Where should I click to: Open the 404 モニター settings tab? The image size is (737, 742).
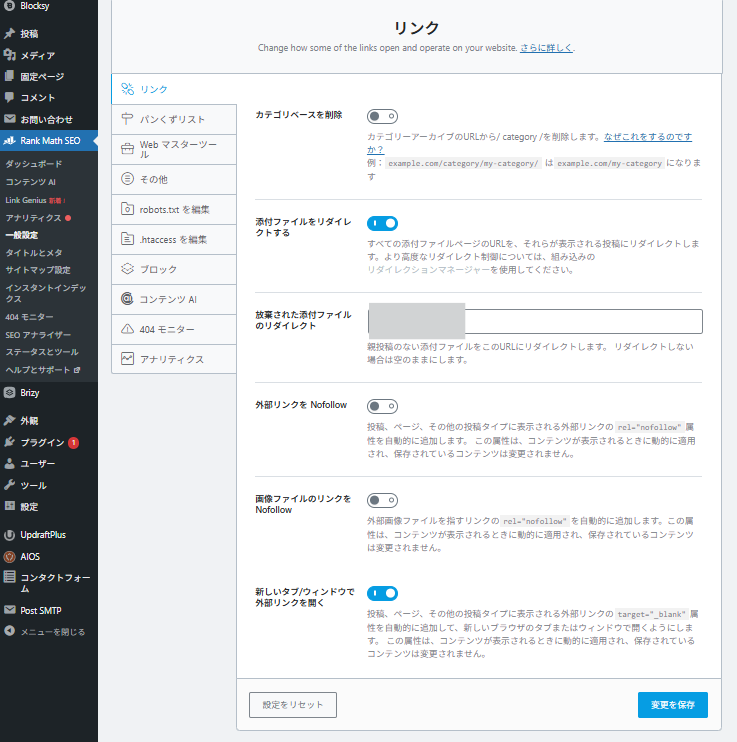(174, 329)
